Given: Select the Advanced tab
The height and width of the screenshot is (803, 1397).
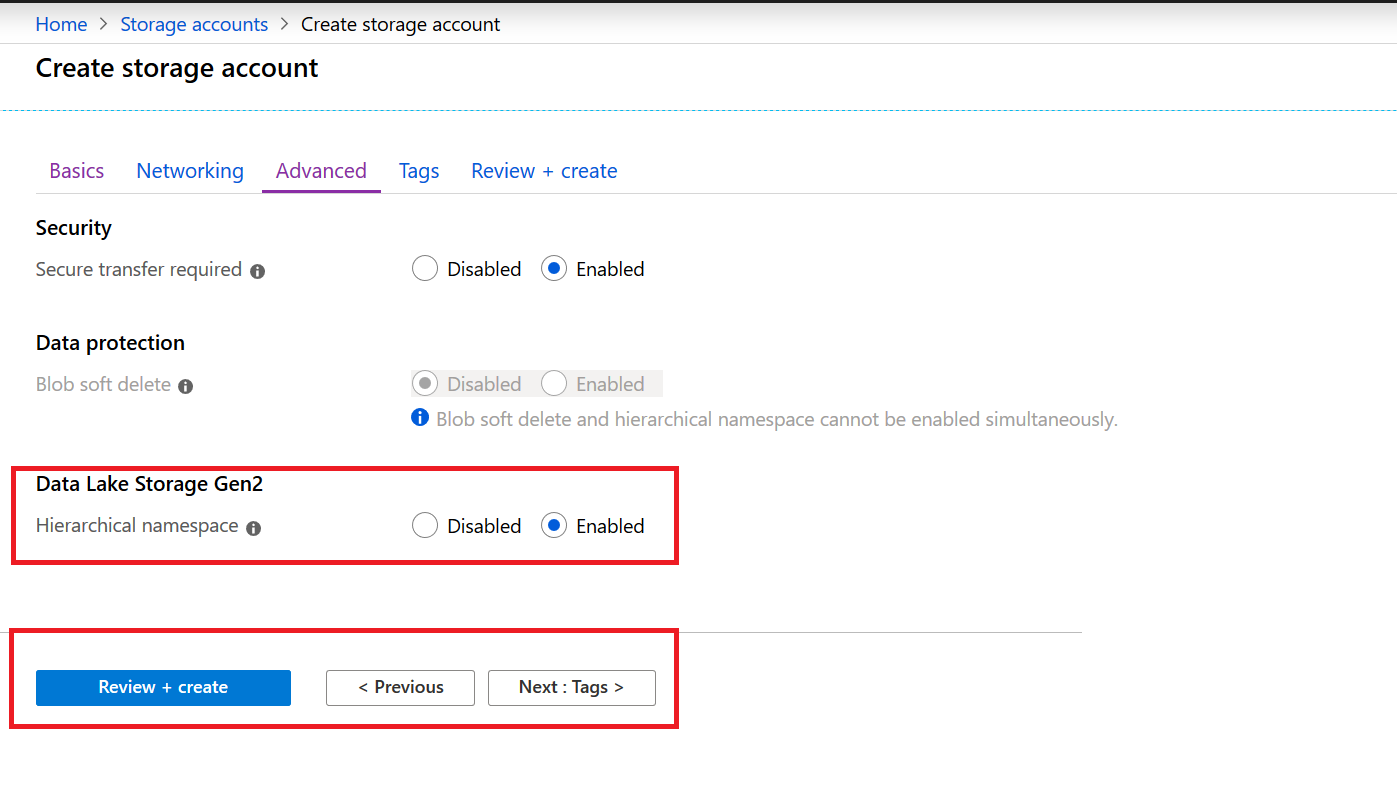Looking at the screenshot, I should coord(321,171).
